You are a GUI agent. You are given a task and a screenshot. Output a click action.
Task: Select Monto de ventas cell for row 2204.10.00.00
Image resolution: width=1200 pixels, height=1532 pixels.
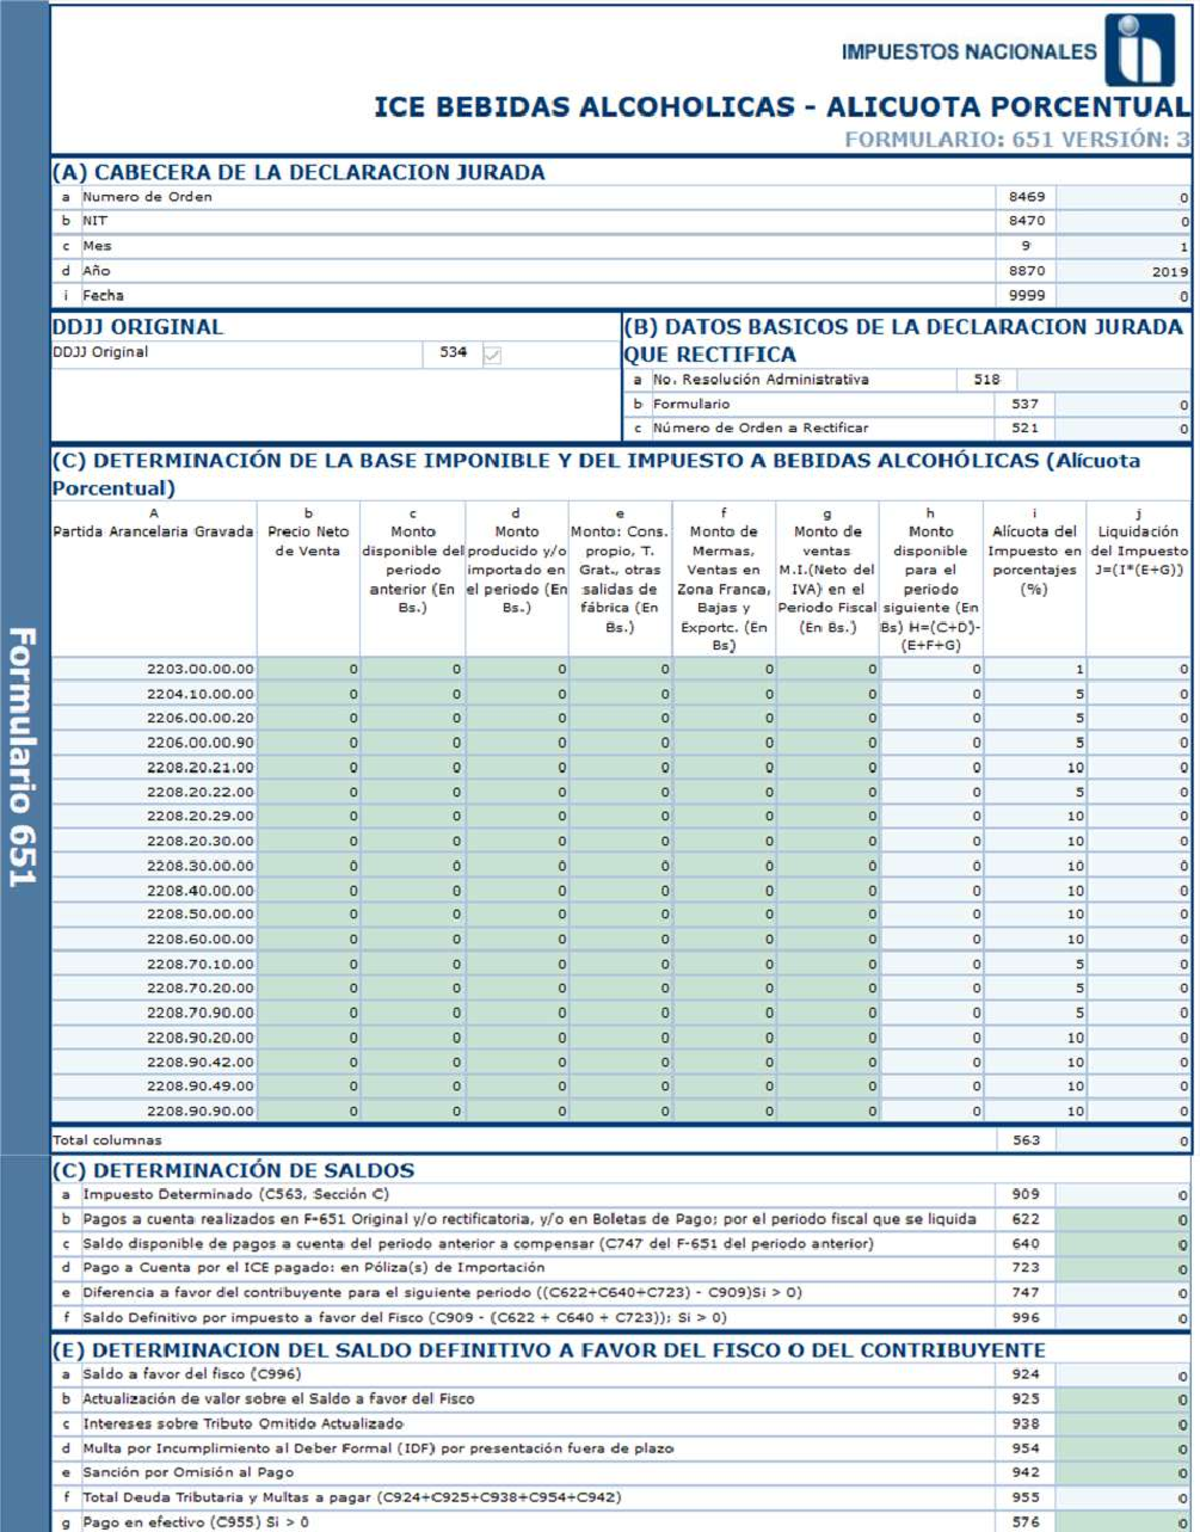827,694
